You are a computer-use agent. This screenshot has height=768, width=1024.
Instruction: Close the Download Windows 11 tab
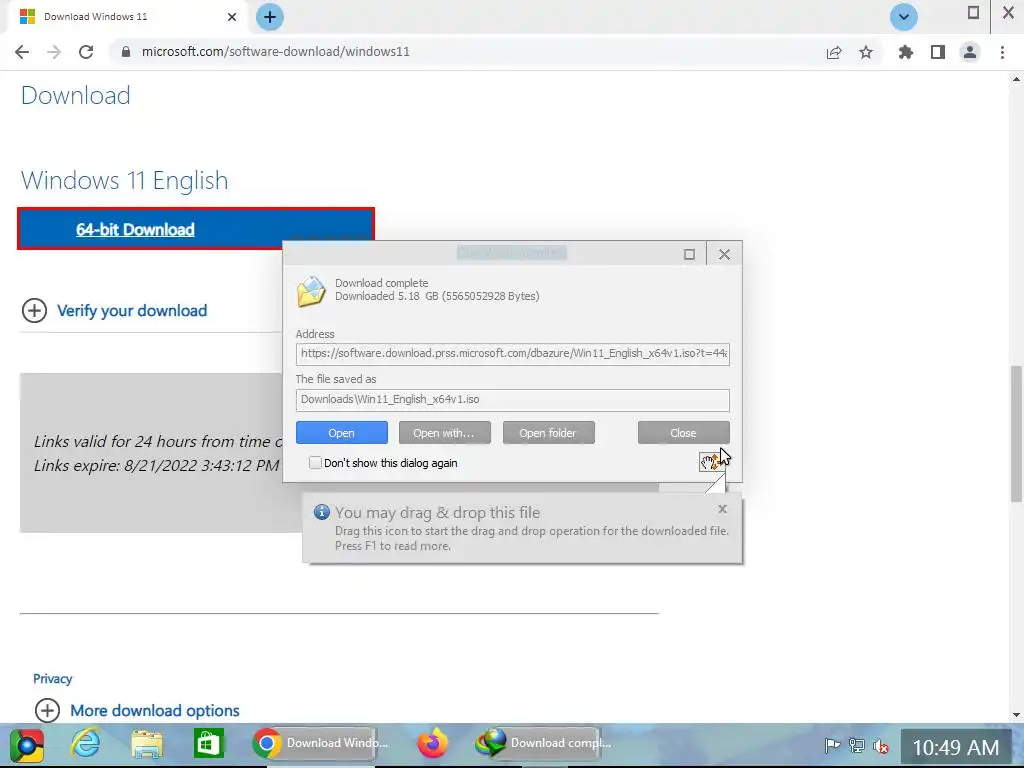(x=232, y=17)
